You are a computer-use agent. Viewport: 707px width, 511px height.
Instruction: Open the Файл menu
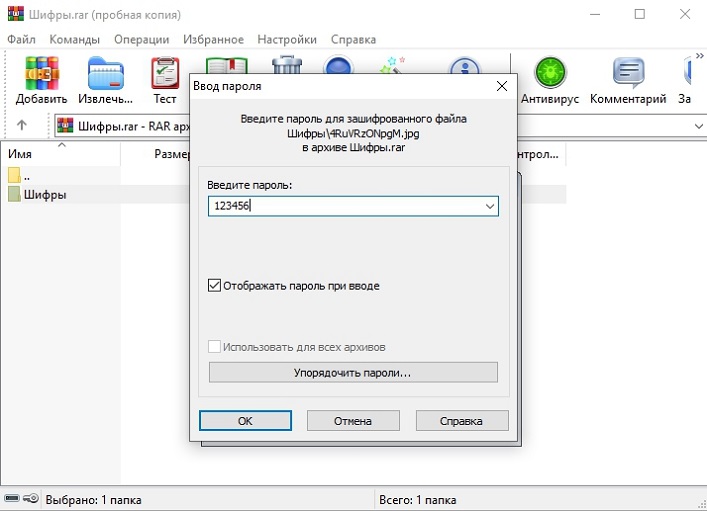click(x=21, y=39)
